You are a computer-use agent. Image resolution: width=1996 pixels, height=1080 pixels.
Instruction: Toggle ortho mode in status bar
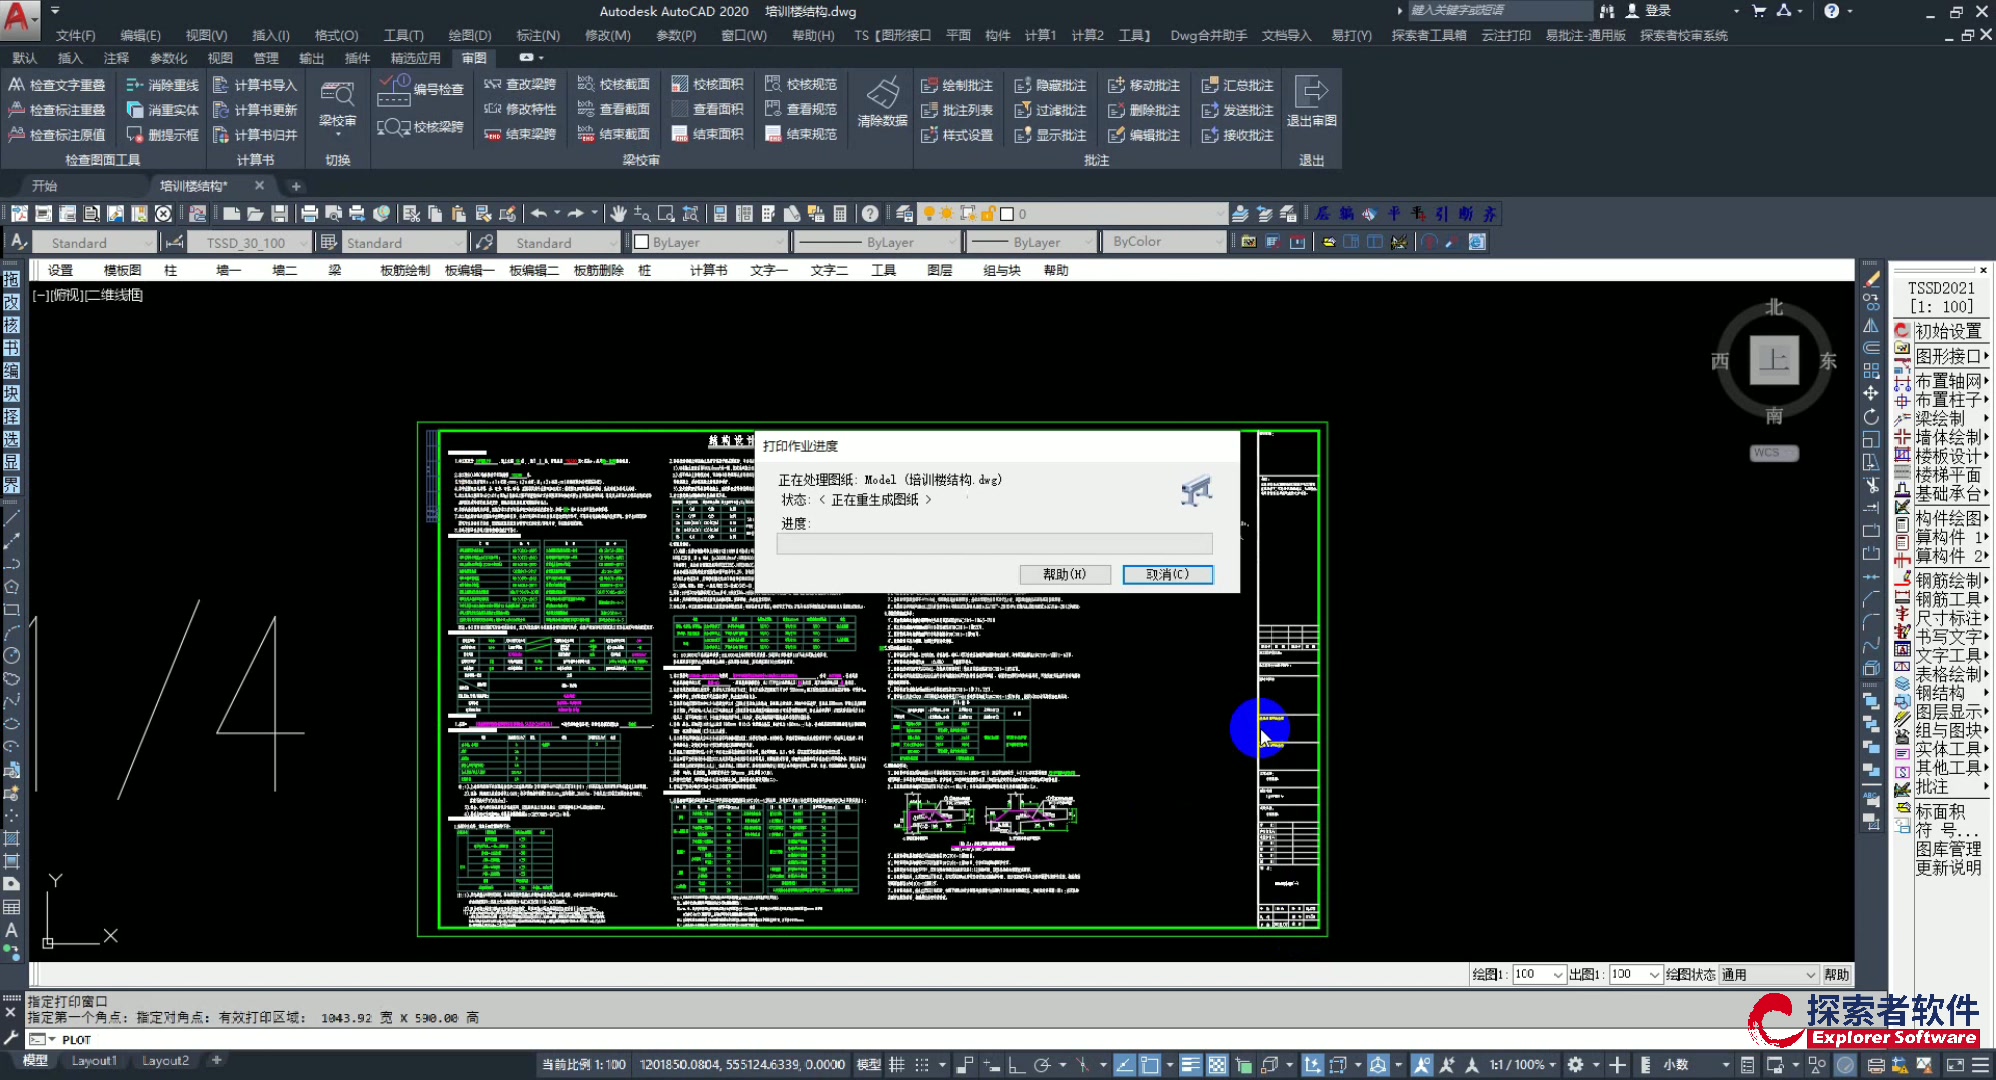click(x=1016, y=1065)
